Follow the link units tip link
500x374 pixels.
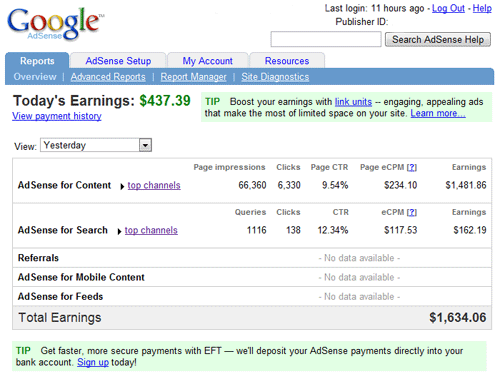tap(353, 102)
